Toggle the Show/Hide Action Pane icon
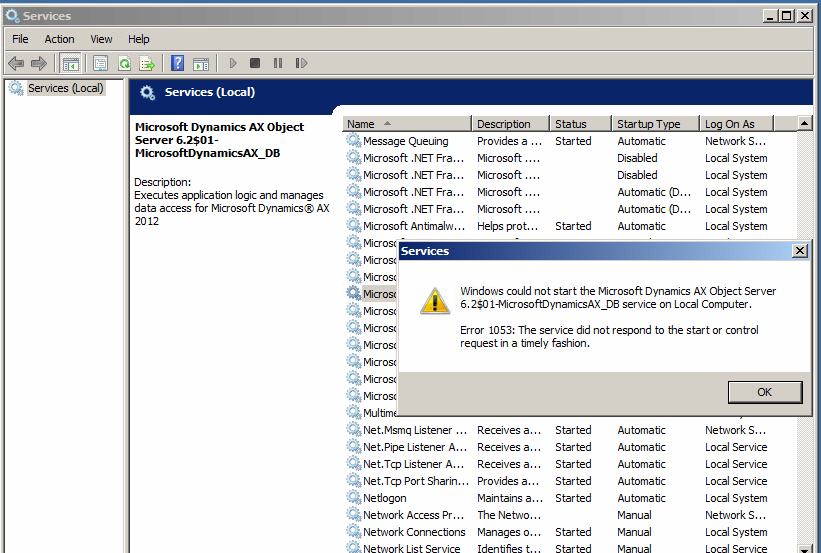The image size is (821, 553). click(201, 63)
